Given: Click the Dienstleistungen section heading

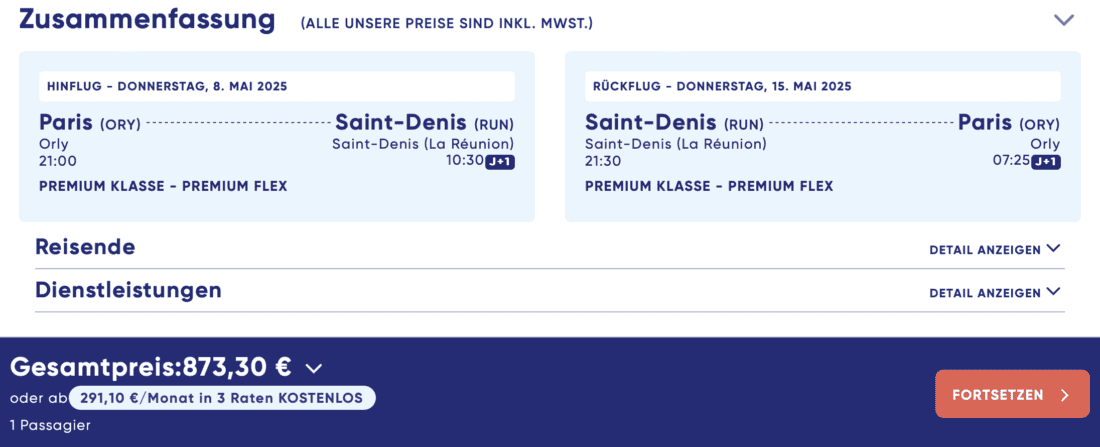Looking at the screenshot, I should click(x=128, y=290).
